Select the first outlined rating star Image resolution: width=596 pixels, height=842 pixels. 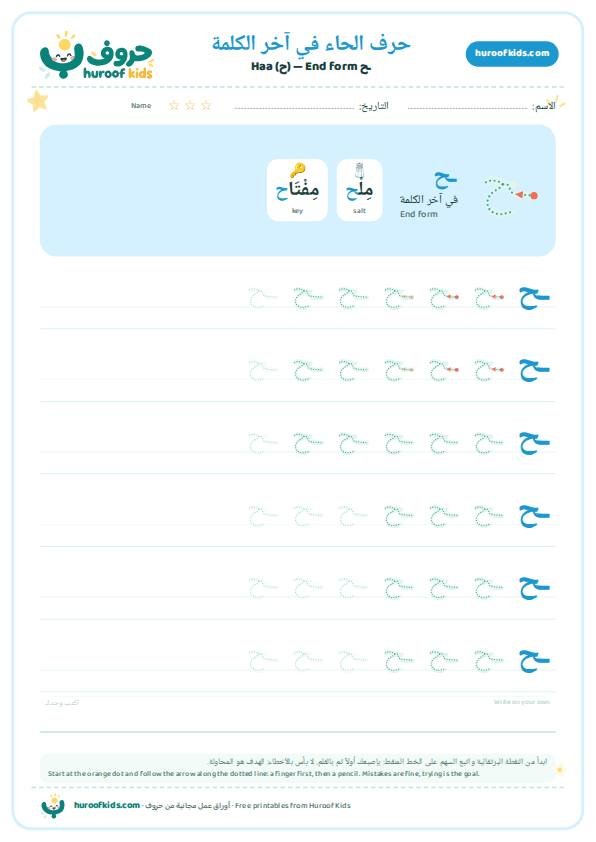[x=174, y=105]
